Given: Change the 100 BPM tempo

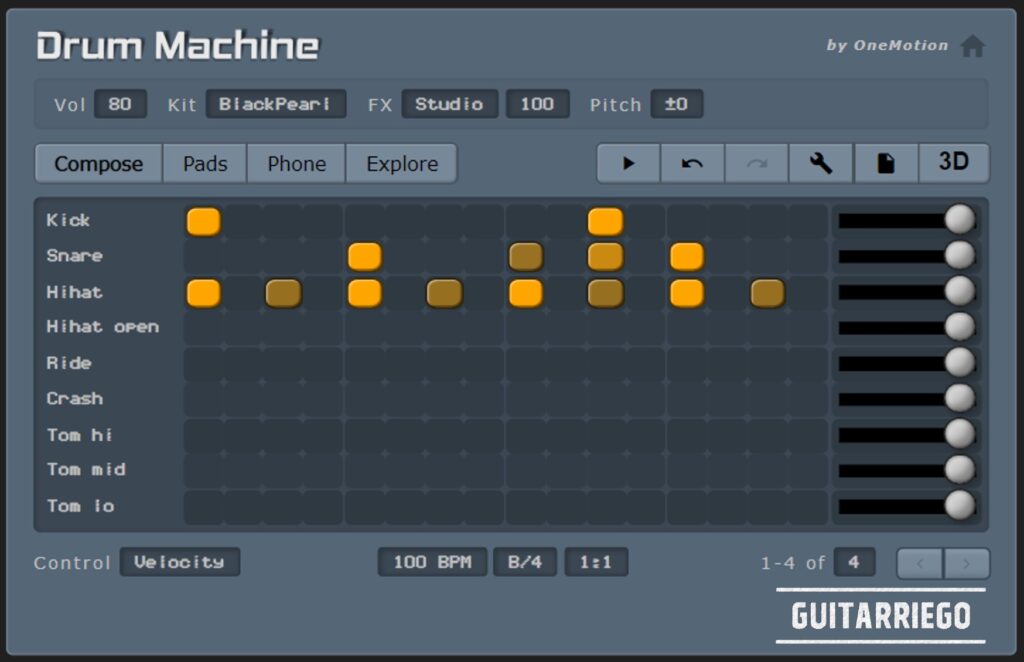Looking at the screenshot, I should click(x=432, y=562).
